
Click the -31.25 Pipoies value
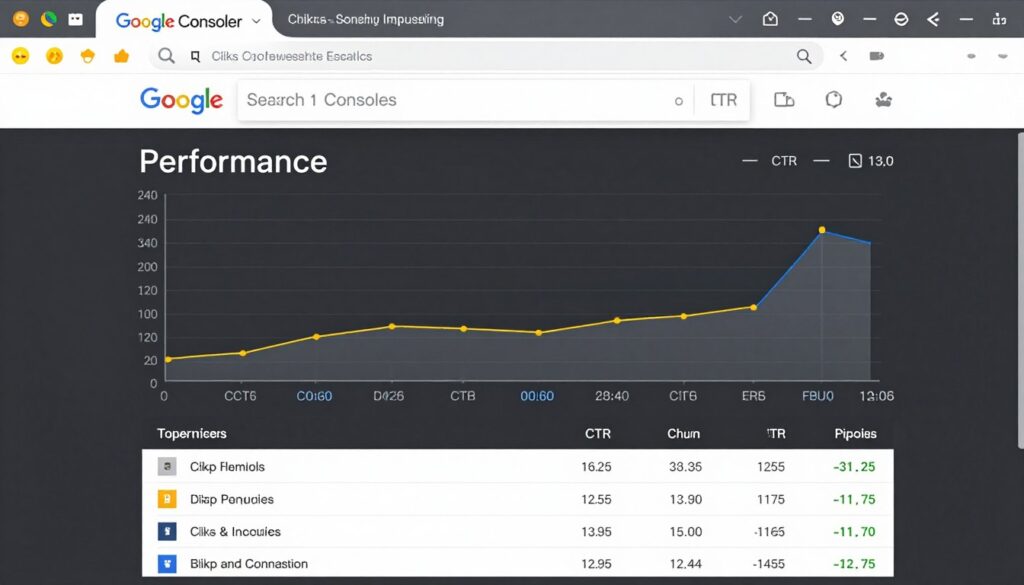854,467
